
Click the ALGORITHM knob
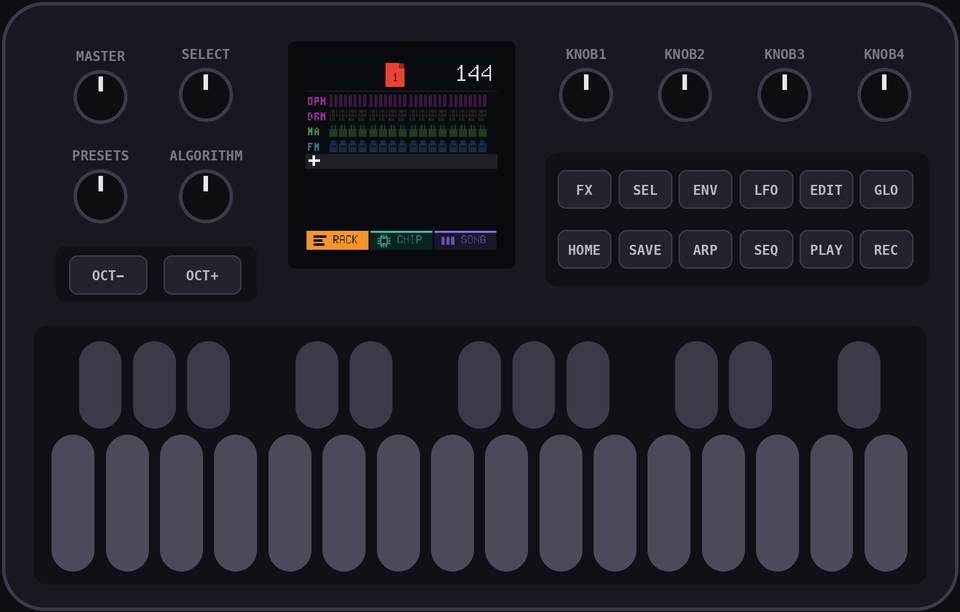(206, 196)
